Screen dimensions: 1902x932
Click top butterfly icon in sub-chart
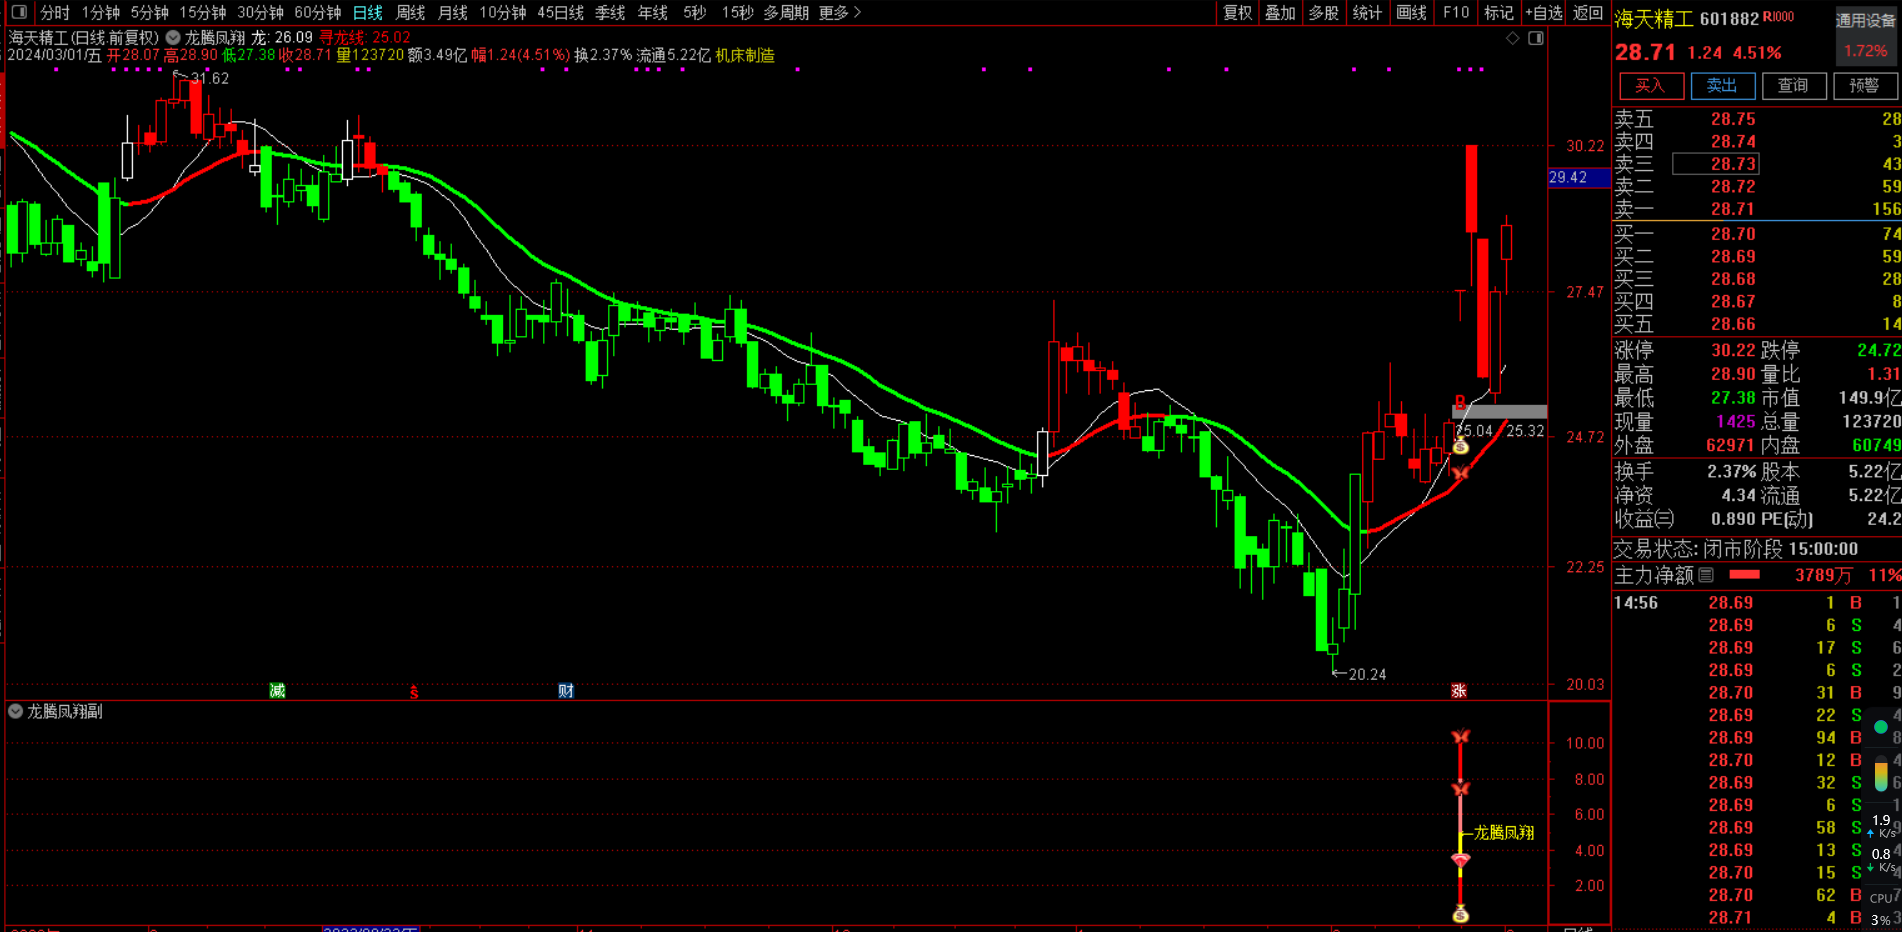pyautogui.click(x=1461, y=737)
